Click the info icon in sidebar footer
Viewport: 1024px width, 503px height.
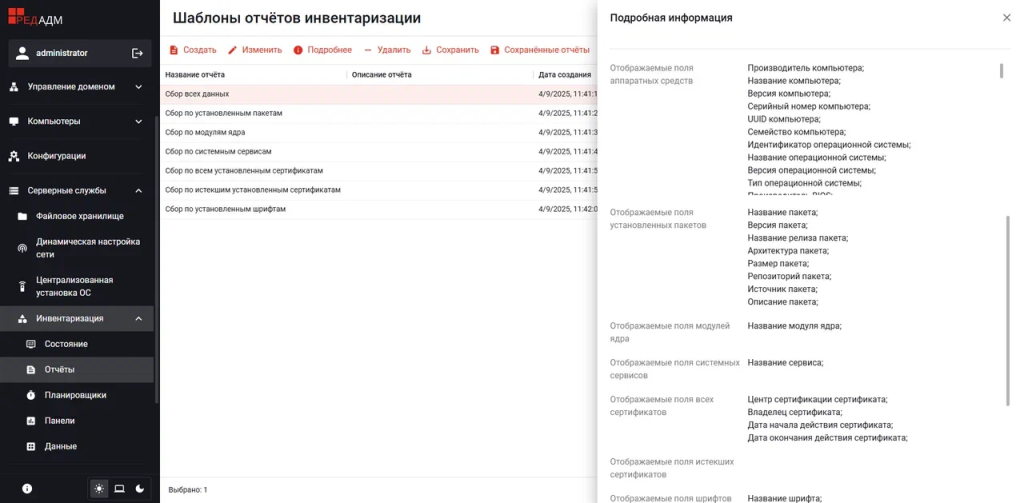point(27,488)
